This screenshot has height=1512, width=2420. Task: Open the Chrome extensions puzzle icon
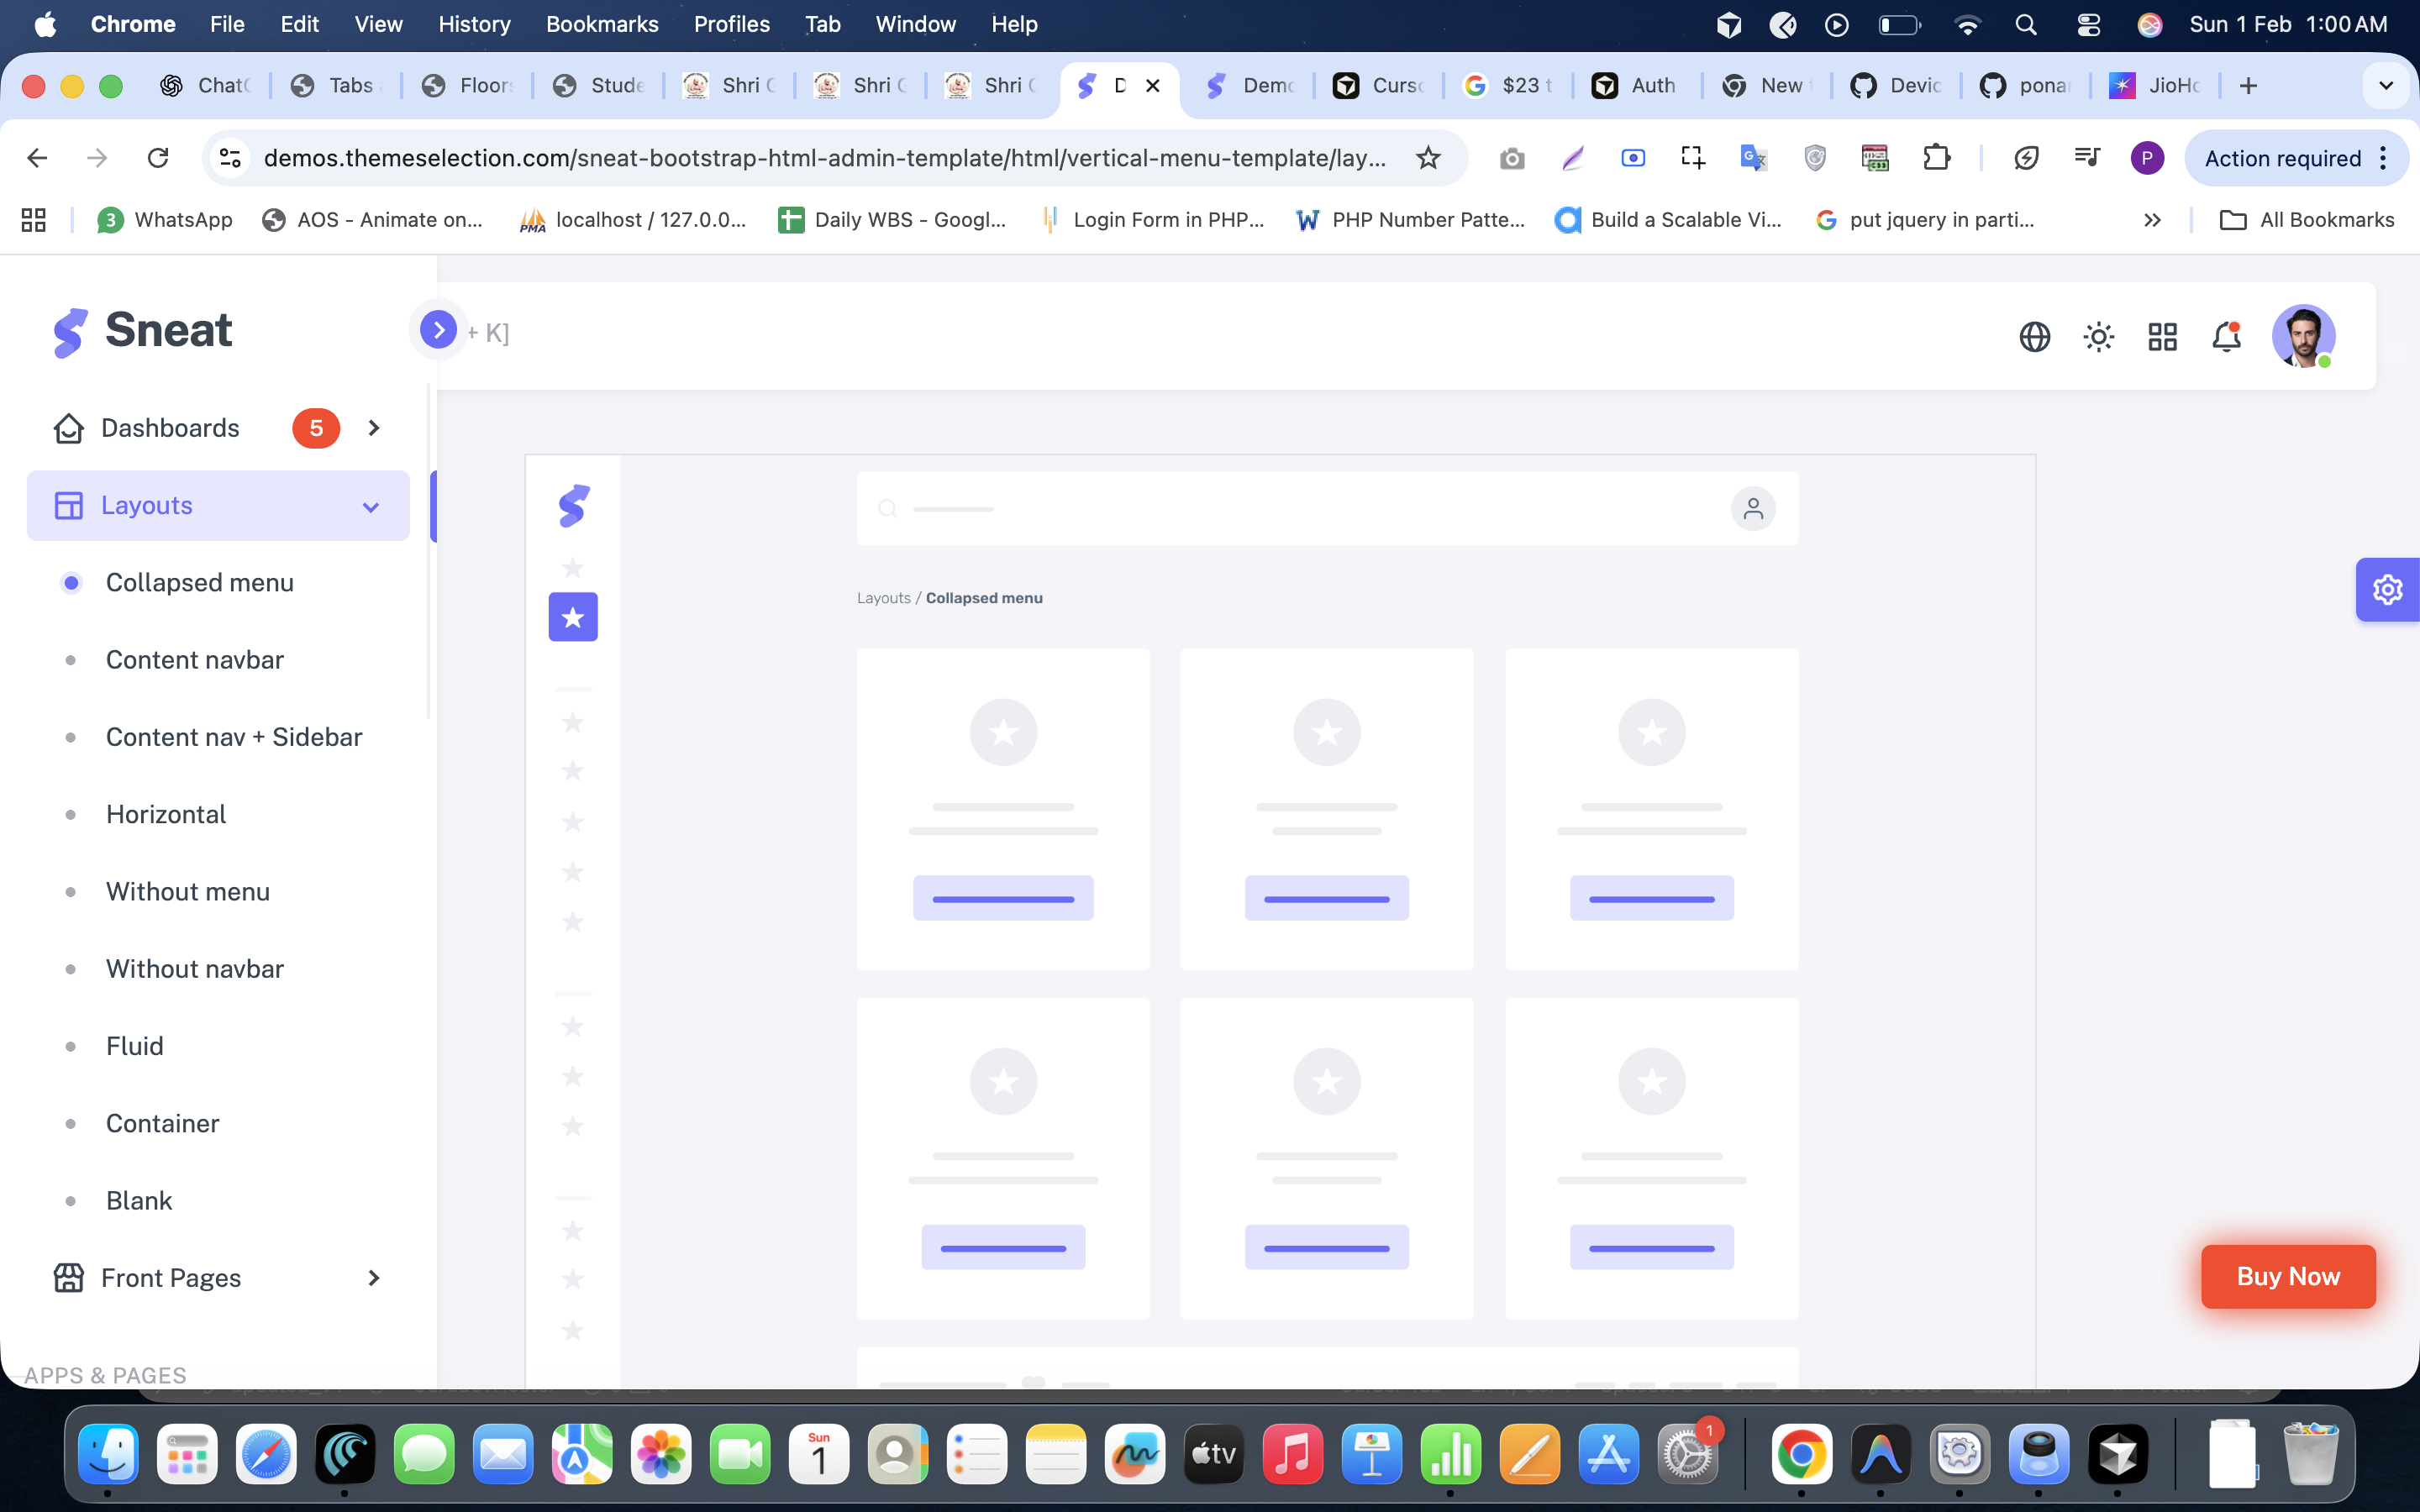[x=1937, y=158]
